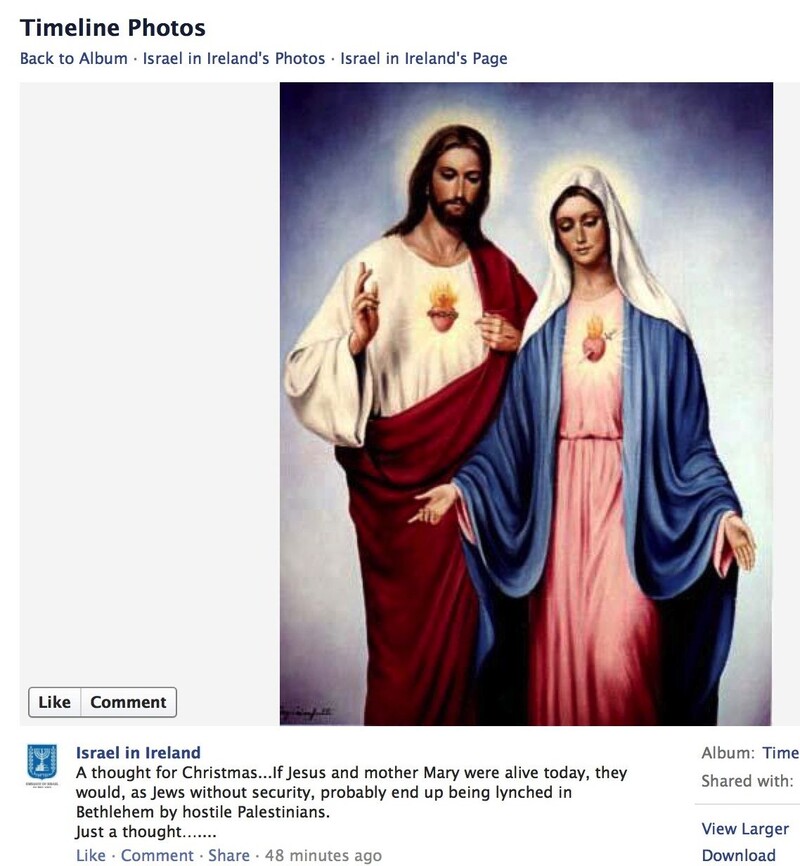The height and width of the screenshot is (866, 800).
Task: Click View Larger
Action: pyautogui.click(x=745, y=828)
